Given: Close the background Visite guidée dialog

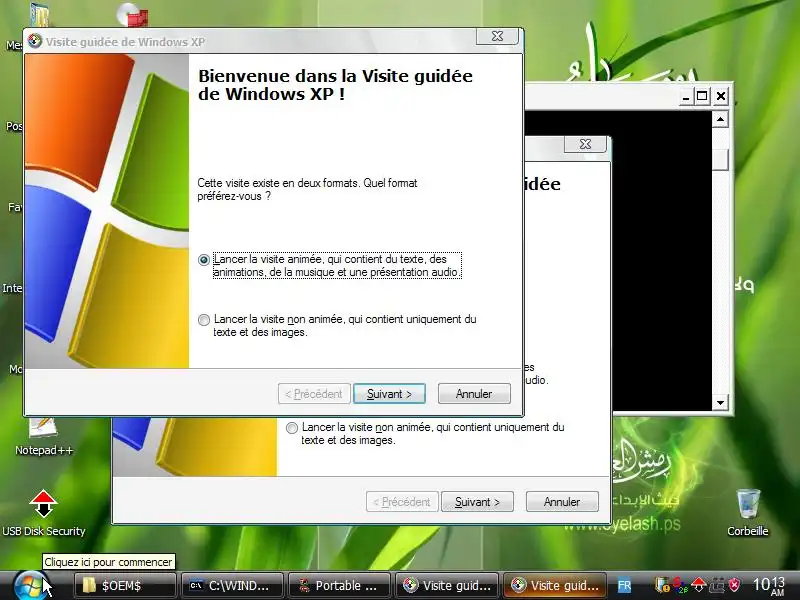Looking at the screenshot, I should click(x=586, y=144).
